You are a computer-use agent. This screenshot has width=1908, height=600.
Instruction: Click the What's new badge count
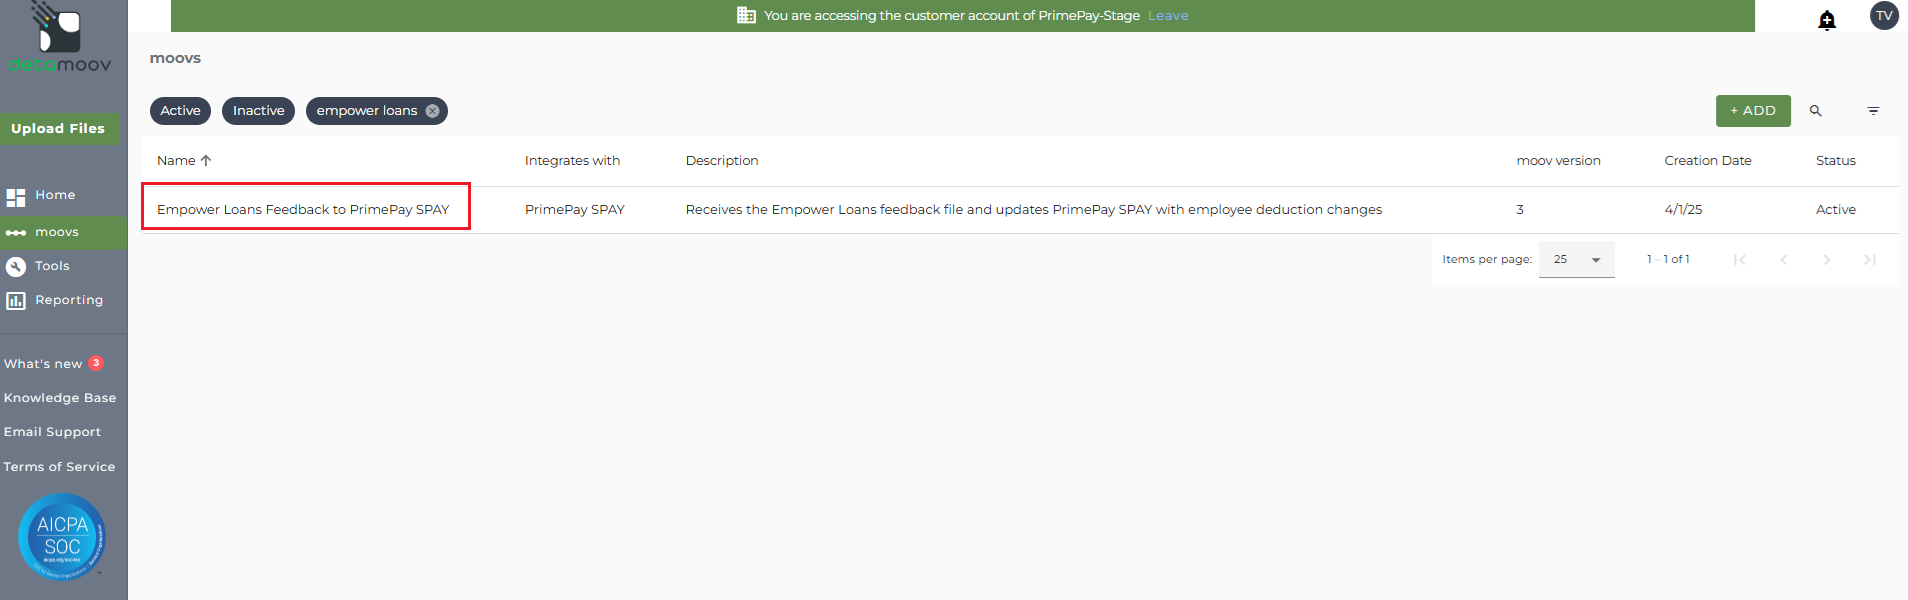point(96,363)
